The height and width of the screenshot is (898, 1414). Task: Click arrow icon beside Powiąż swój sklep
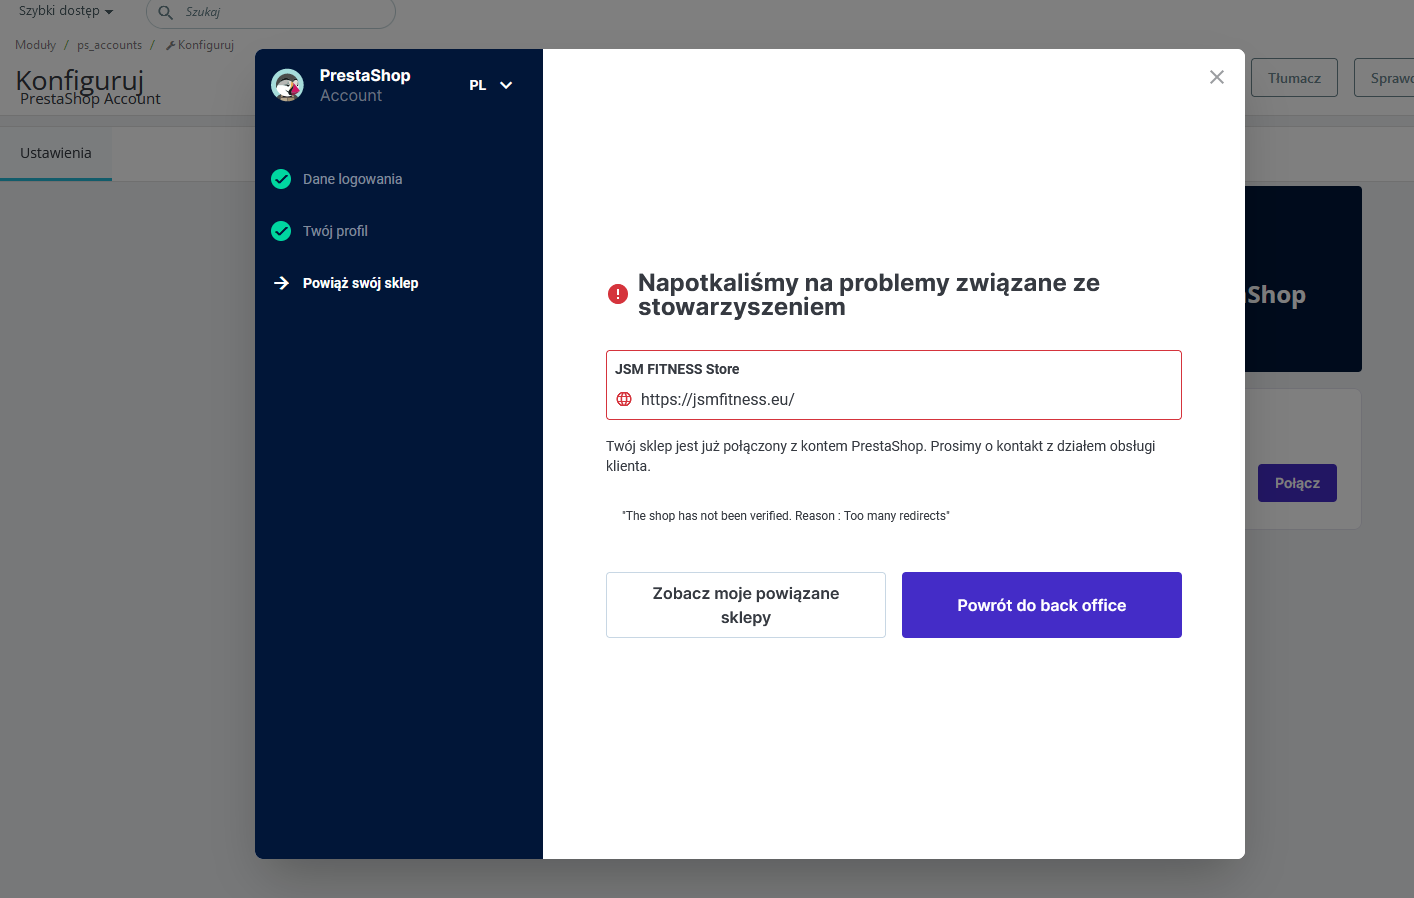(x=281, y=283)
